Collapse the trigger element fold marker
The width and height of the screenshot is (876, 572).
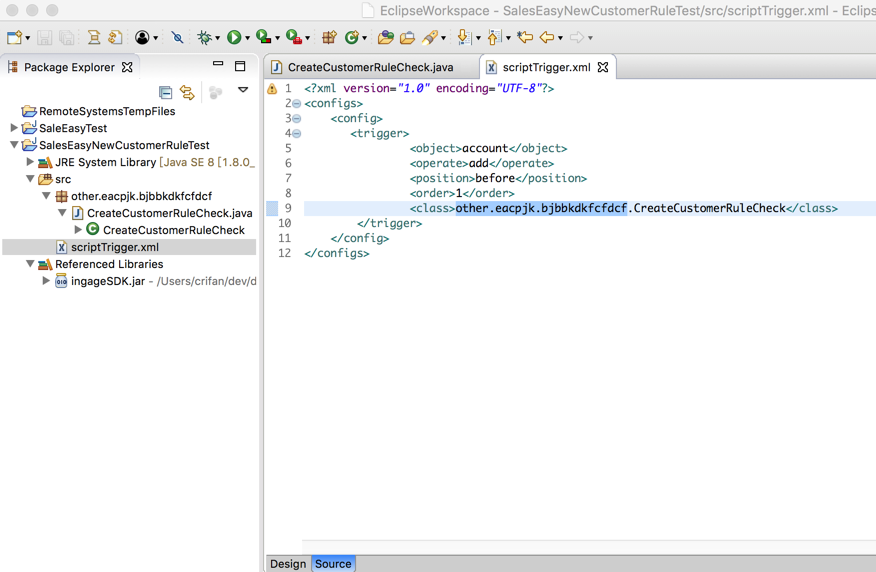pyautogui.click(x=297, y=133)
